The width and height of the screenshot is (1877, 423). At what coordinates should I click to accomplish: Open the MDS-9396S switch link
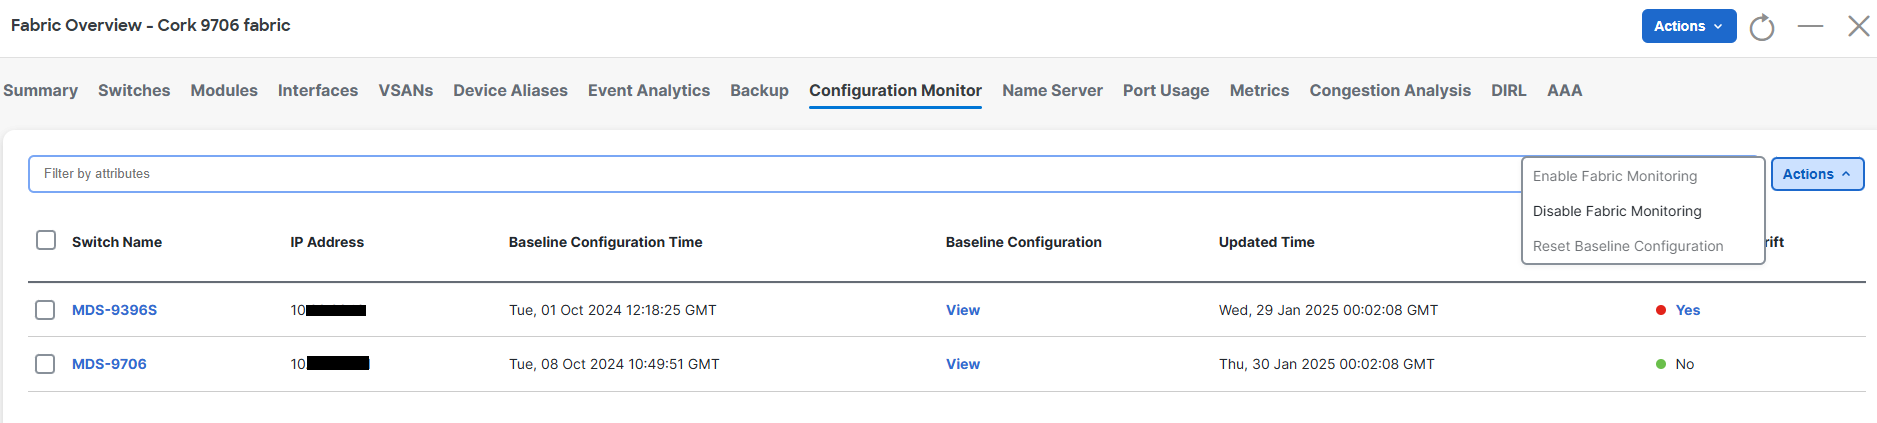pos(114,310)
